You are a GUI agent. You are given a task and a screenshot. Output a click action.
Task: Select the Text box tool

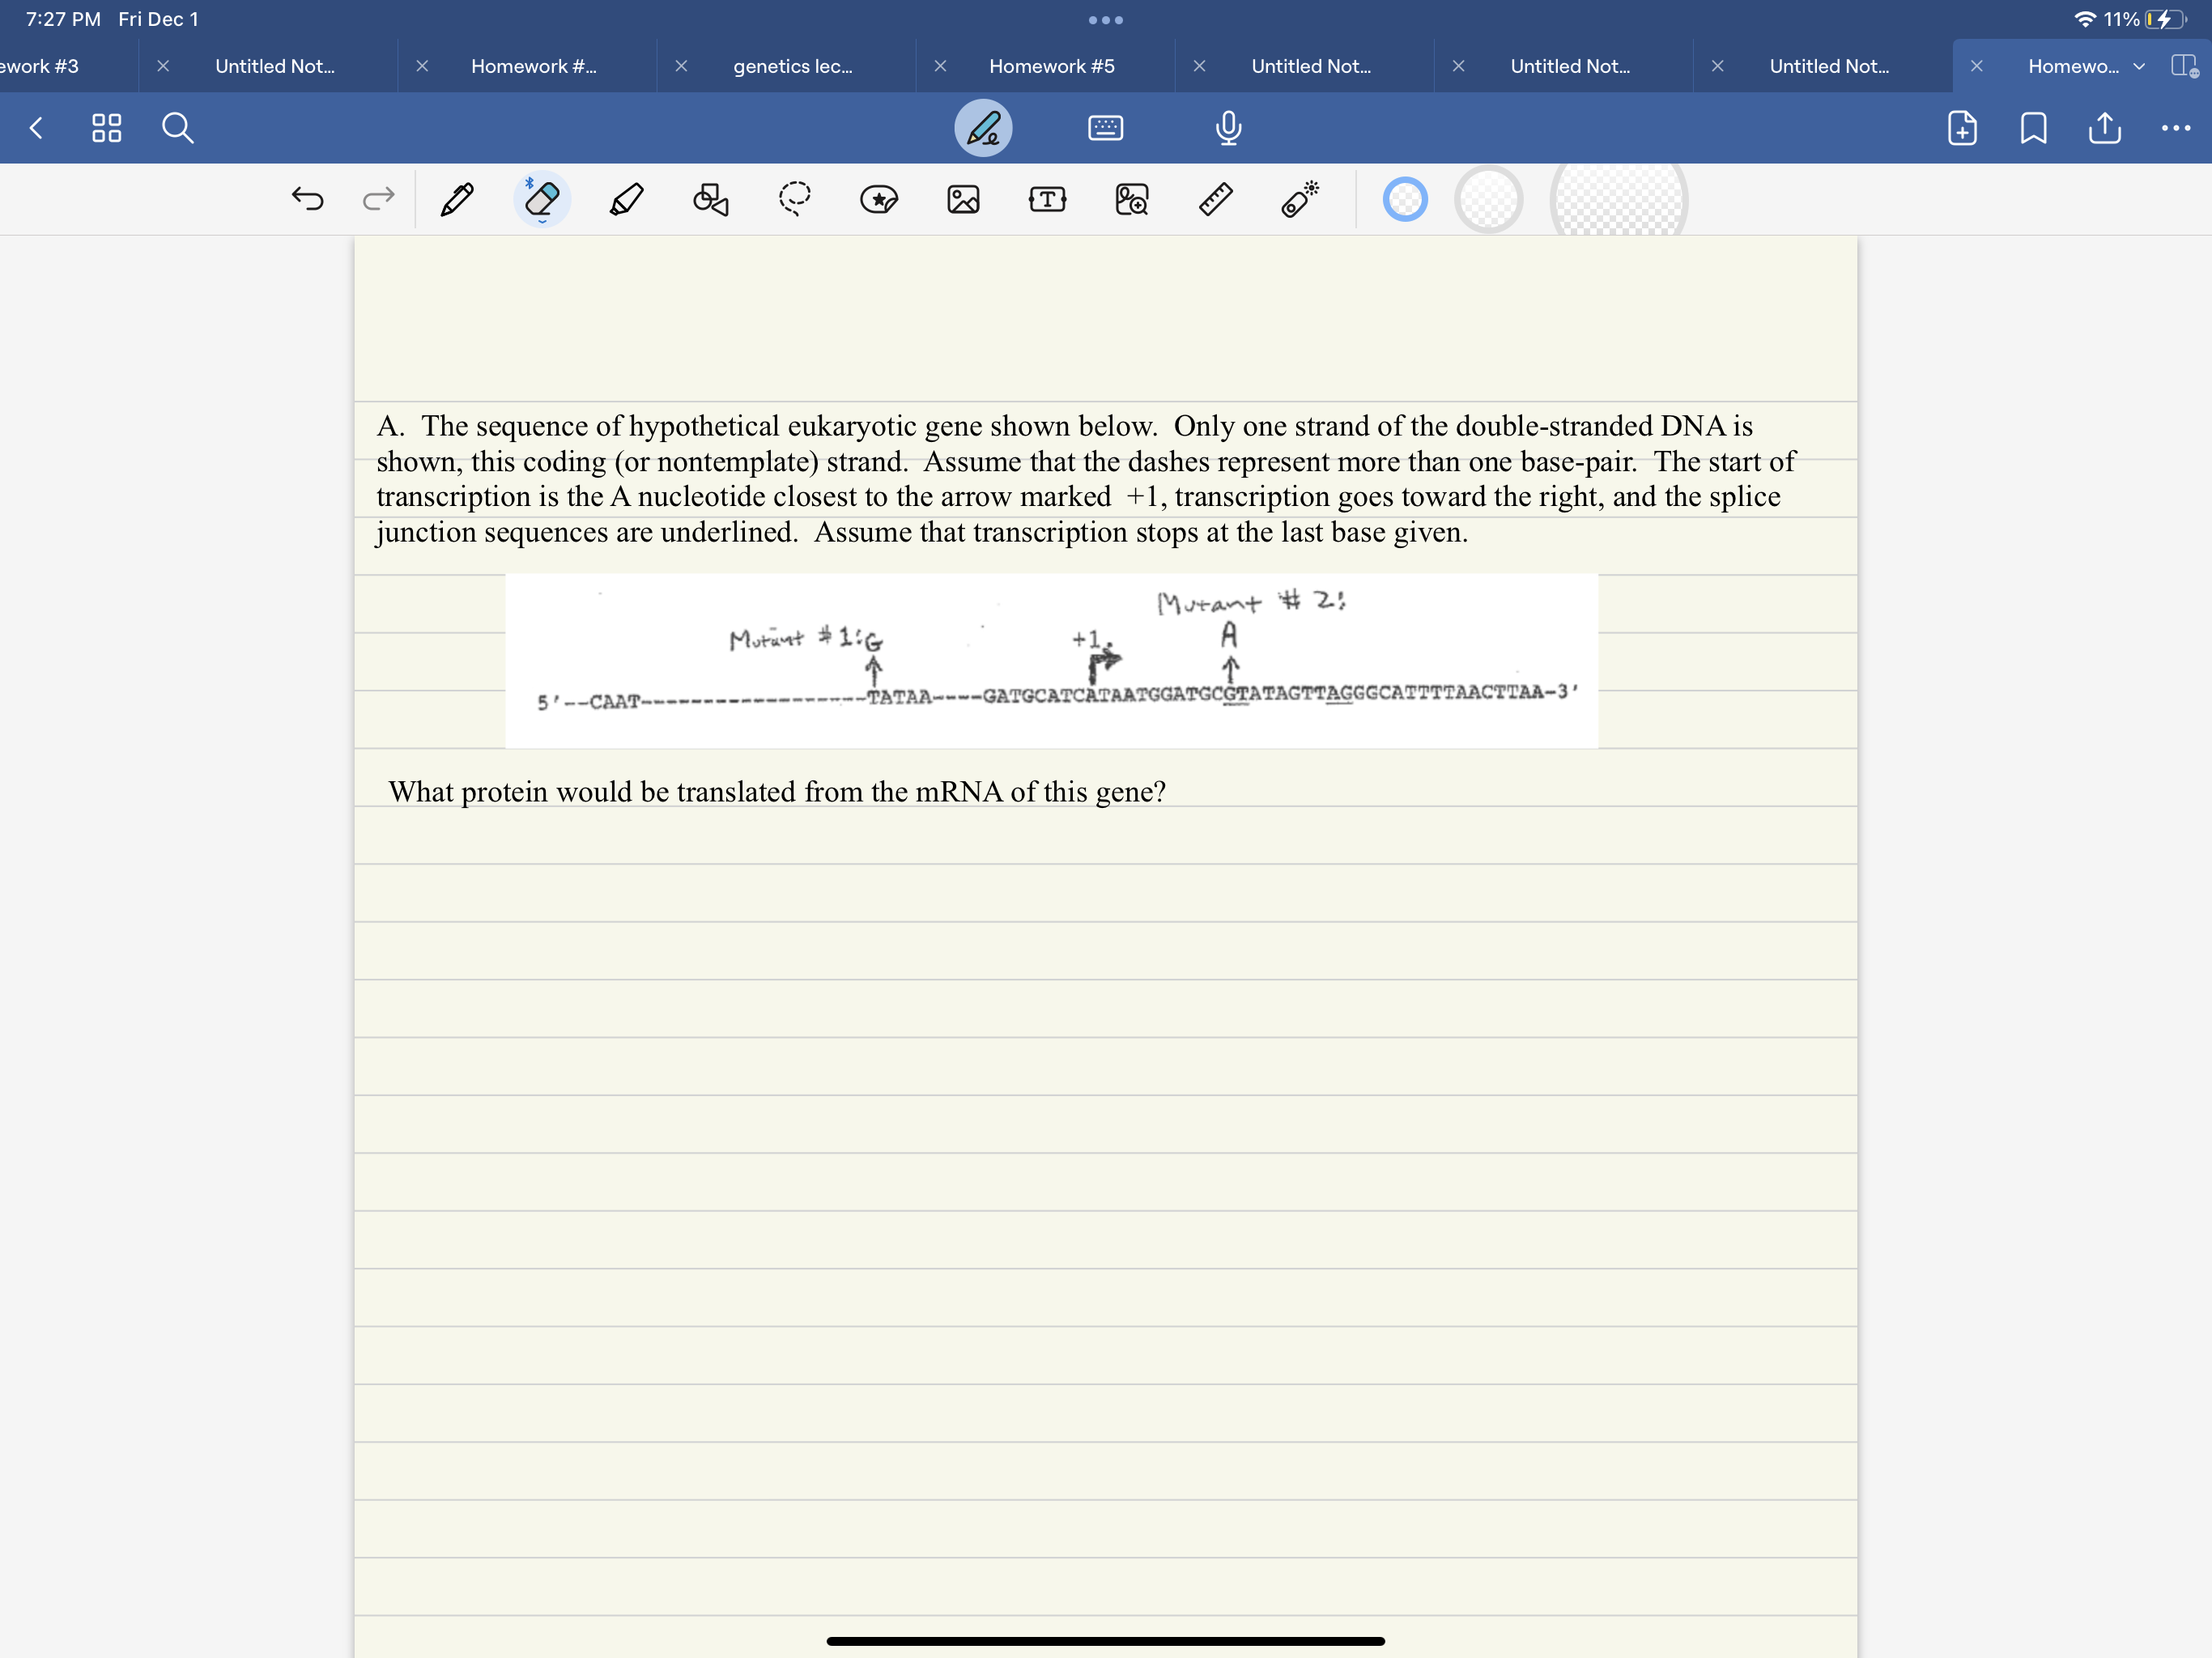(x=1047, y=200)
